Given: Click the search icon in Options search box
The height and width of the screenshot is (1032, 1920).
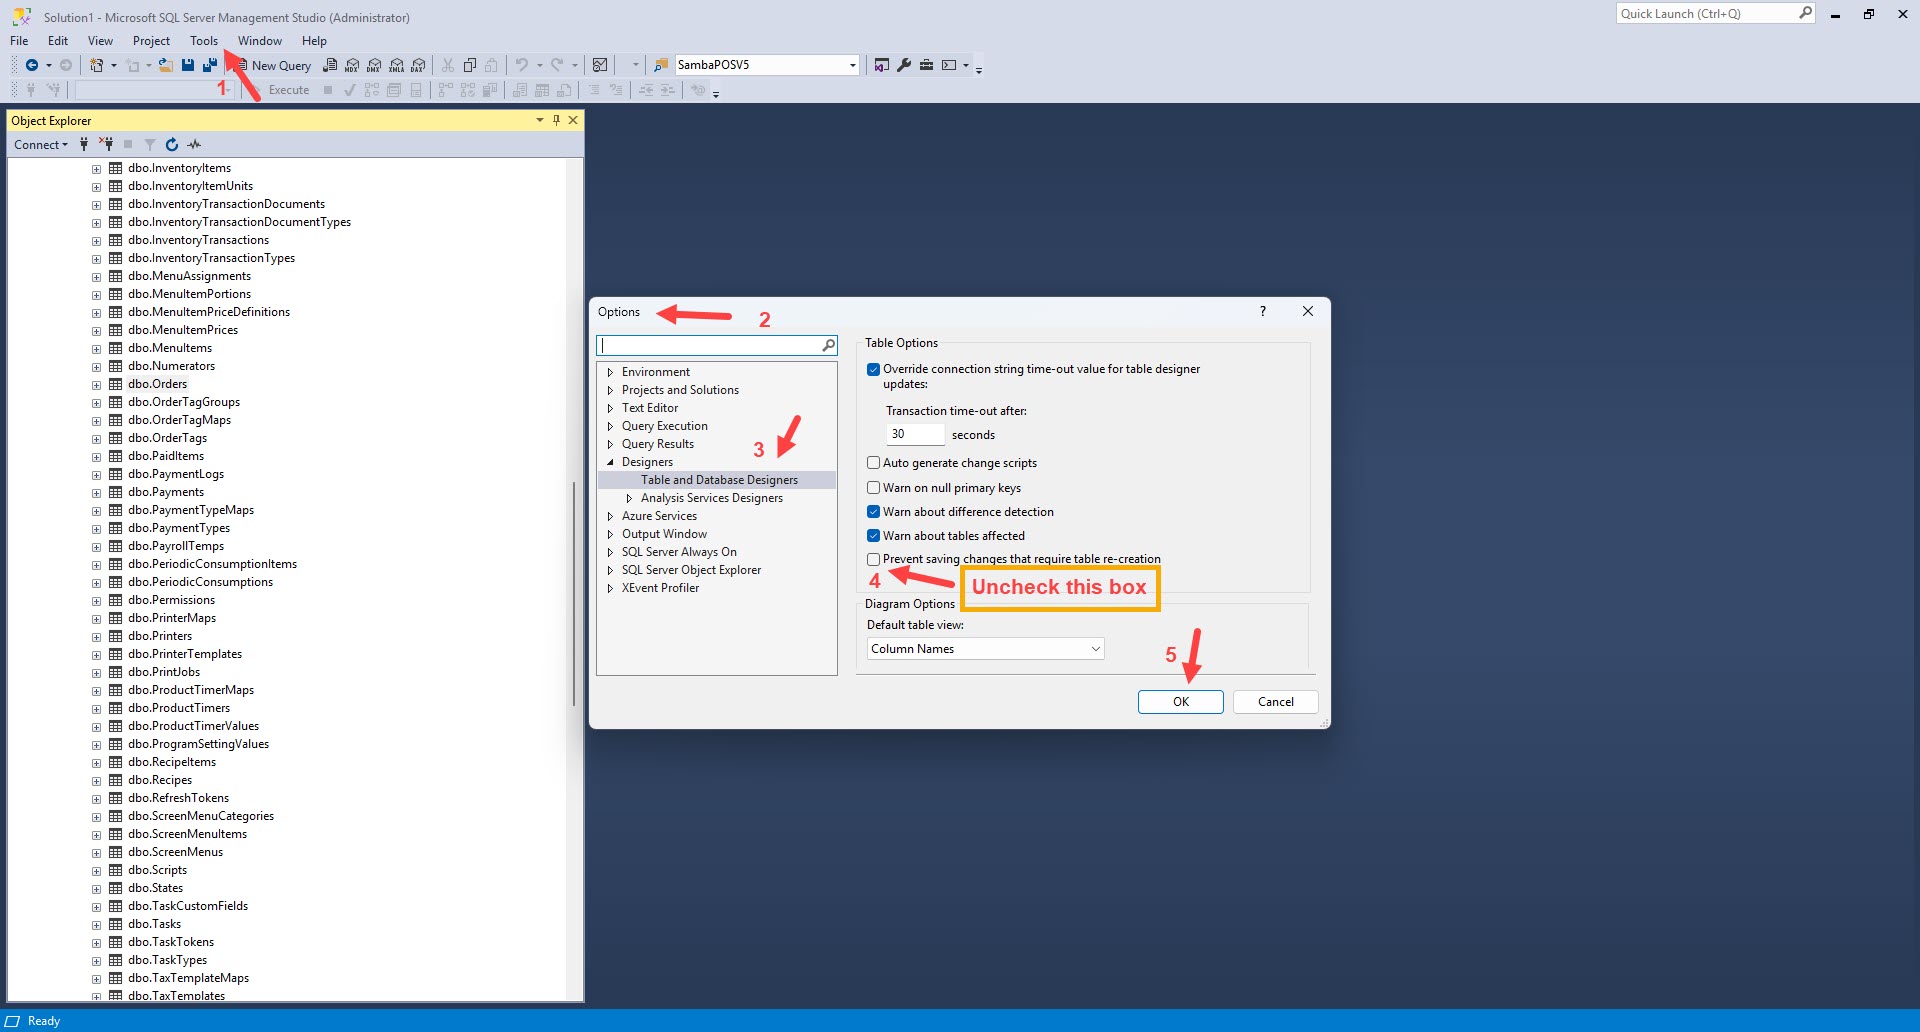Looking at the screenshot, I should coord(828,345).
